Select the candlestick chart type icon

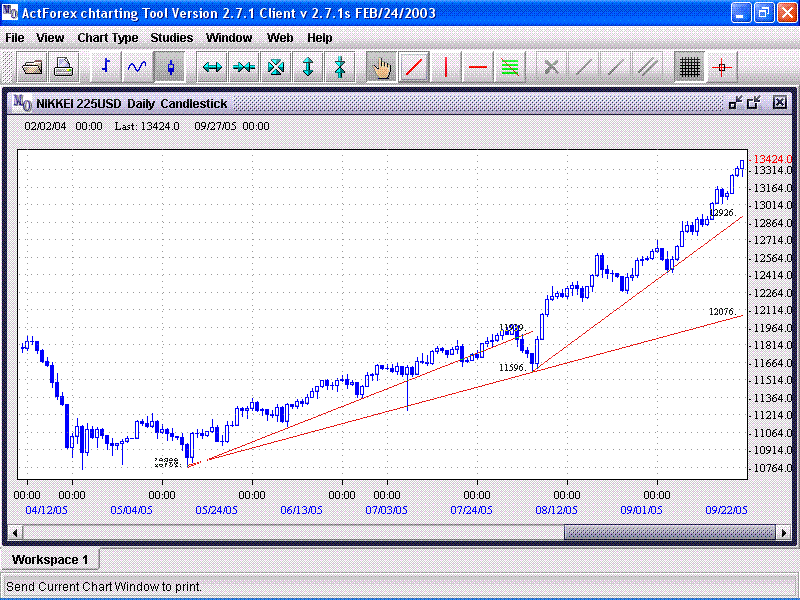(170, 68)
